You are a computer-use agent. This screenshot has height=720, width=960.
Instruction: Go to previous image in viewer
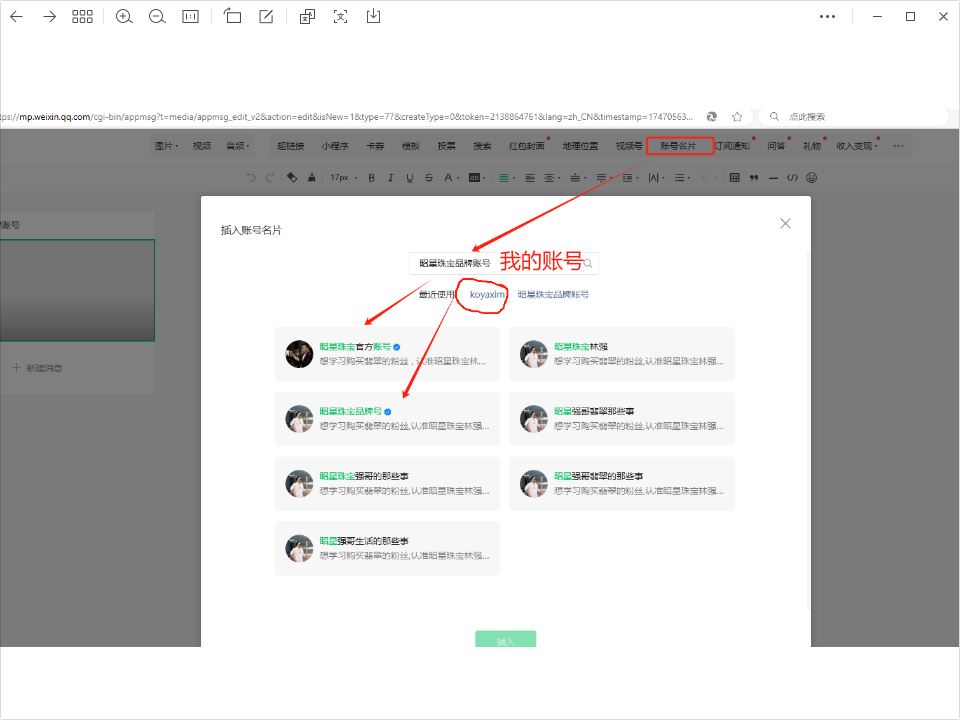[x=17, y=17]
